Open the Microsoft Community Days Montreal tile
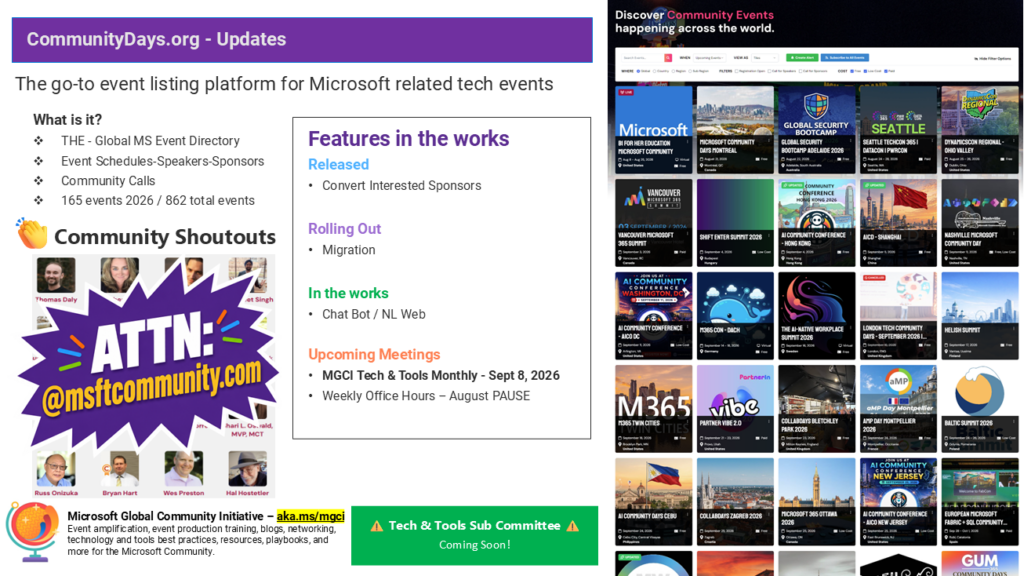This screenshot has height=576, width=1024. tap(735, 129)
